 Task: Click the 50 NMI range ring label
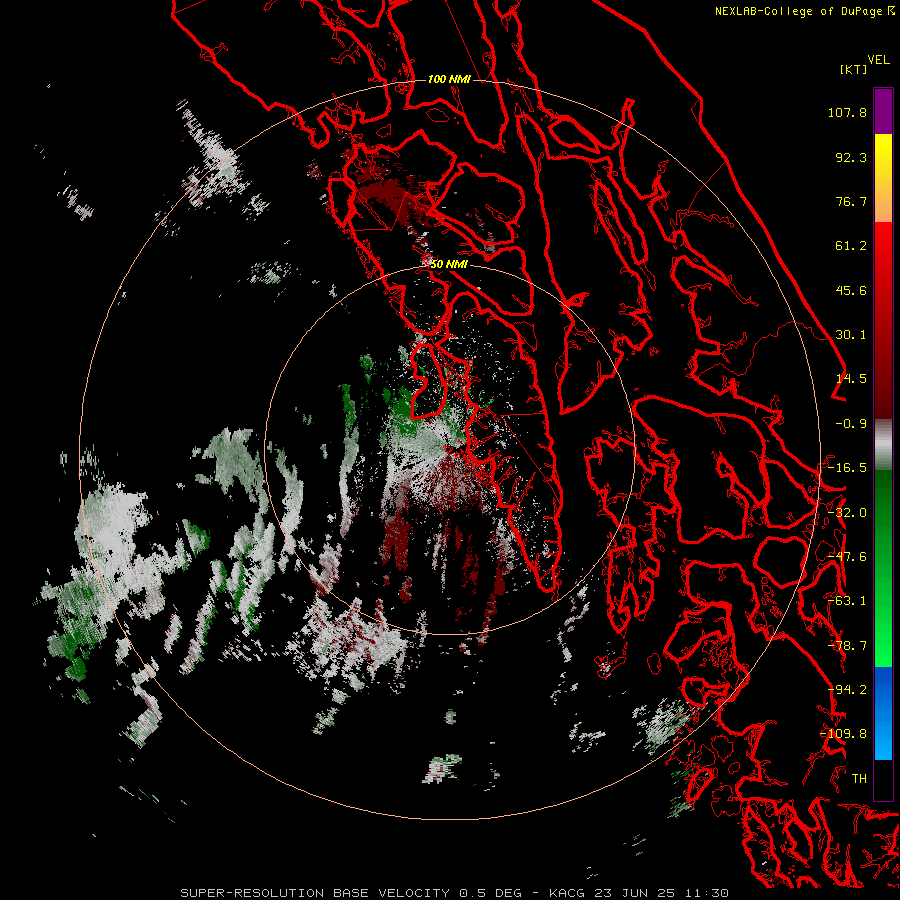tap(449, 265)
